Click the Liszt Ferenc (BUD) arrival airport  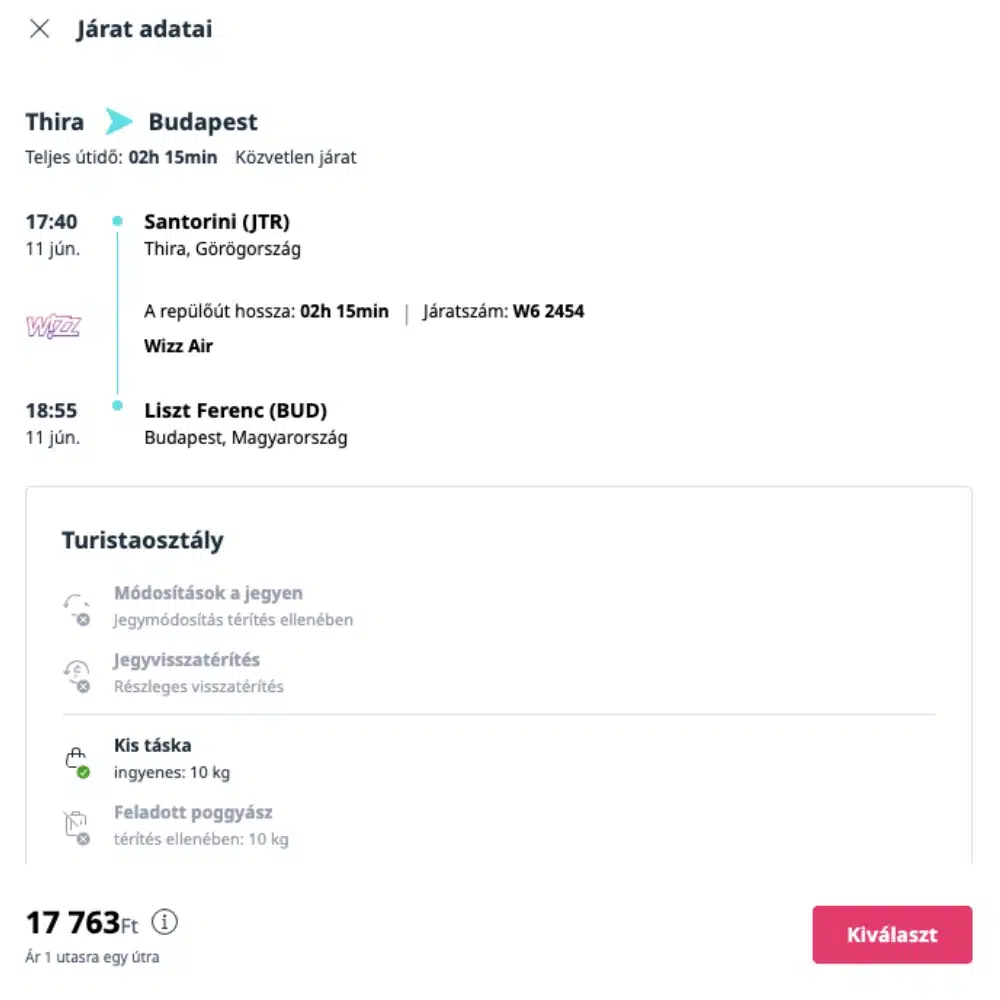[235, 410]
